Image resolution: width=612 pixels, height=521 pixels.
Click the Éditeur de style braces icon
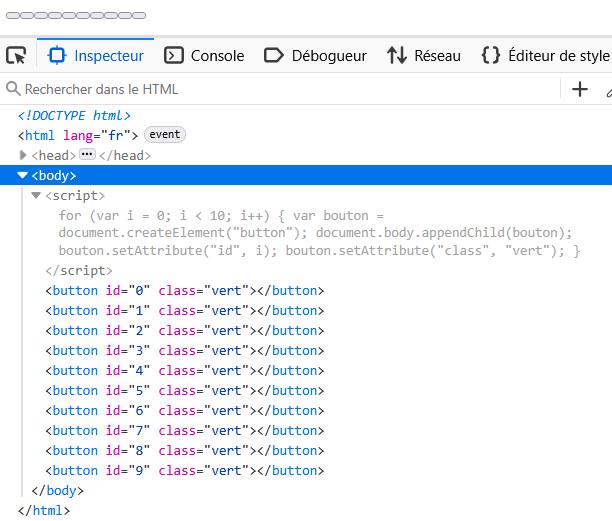(491, 55)
